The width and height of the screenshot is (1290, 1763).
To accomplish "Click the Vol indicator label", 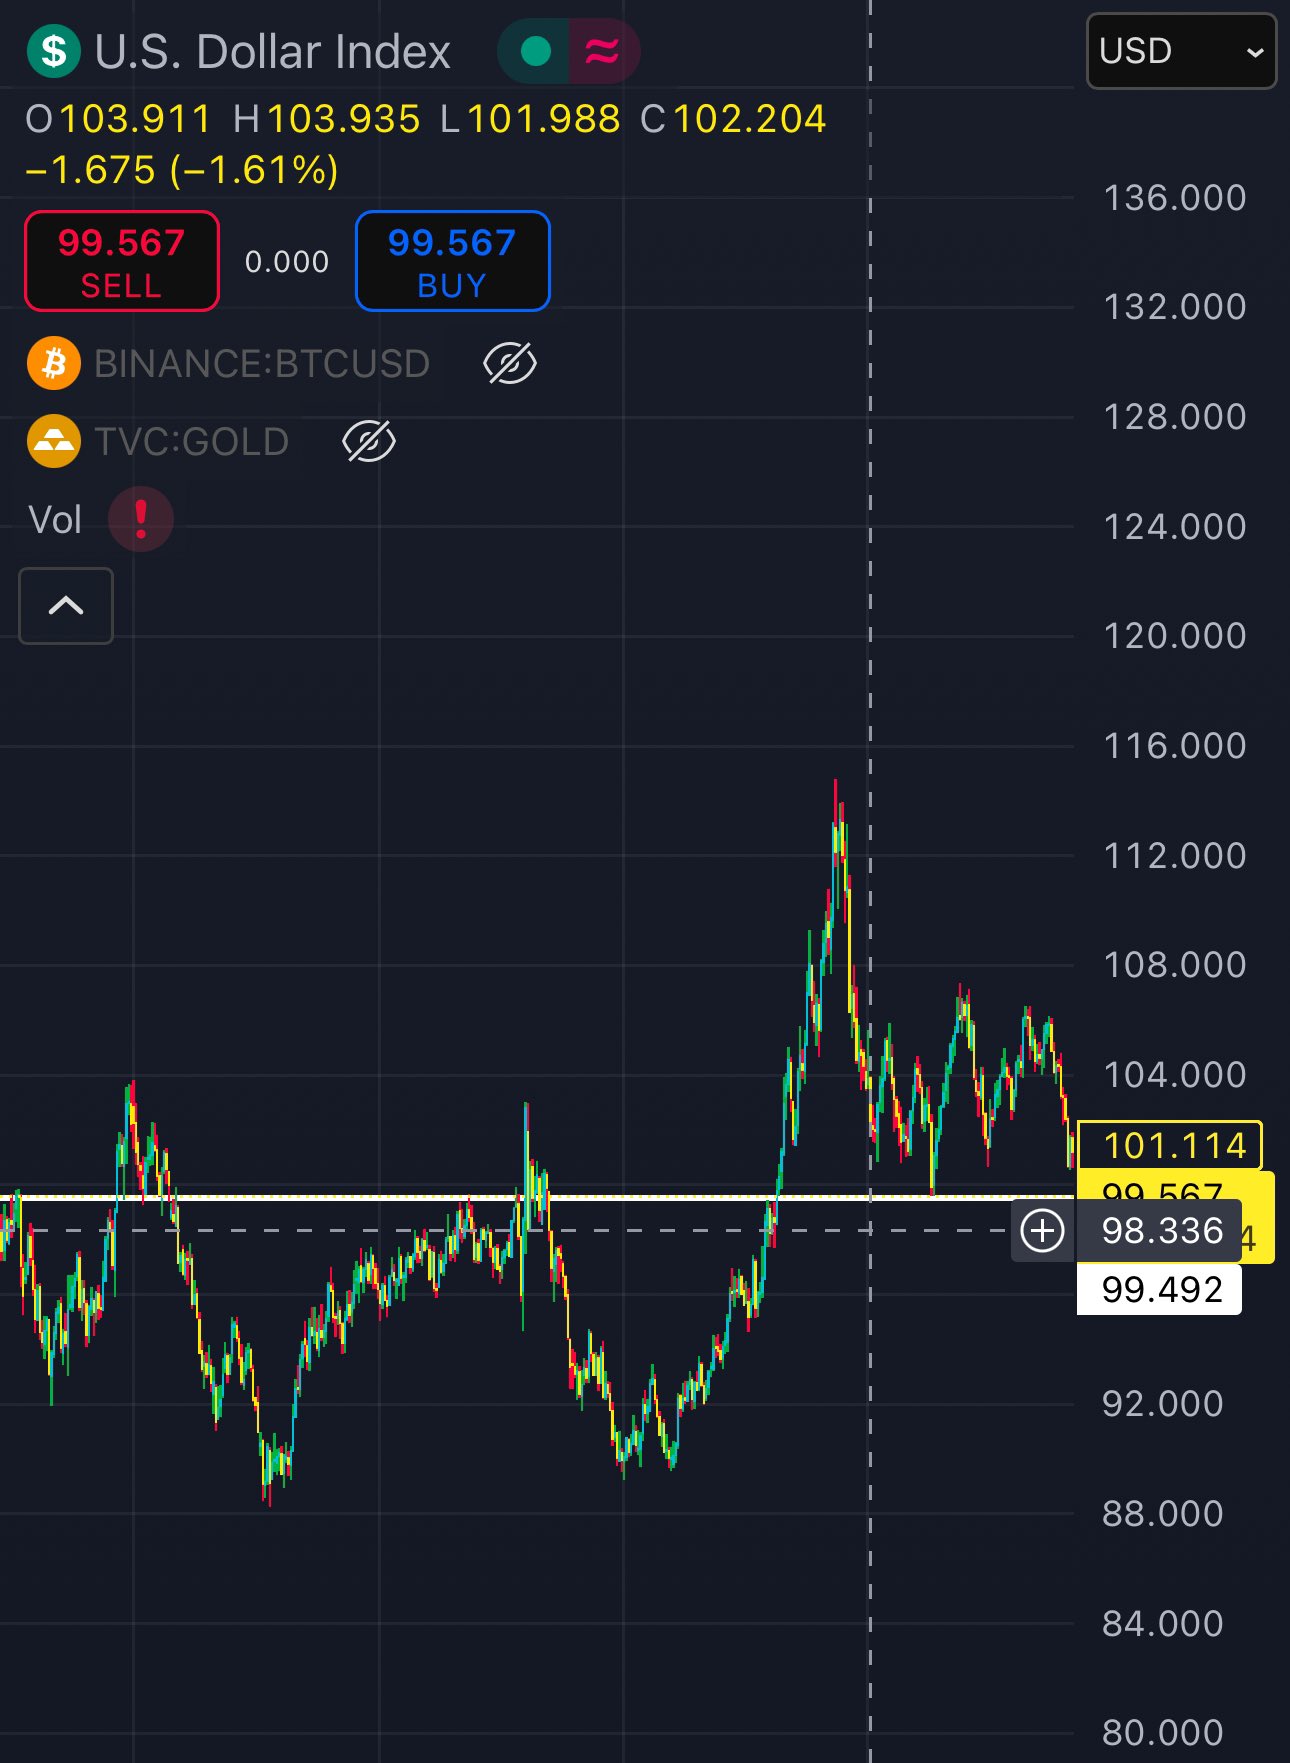I will tap(55, 520).
